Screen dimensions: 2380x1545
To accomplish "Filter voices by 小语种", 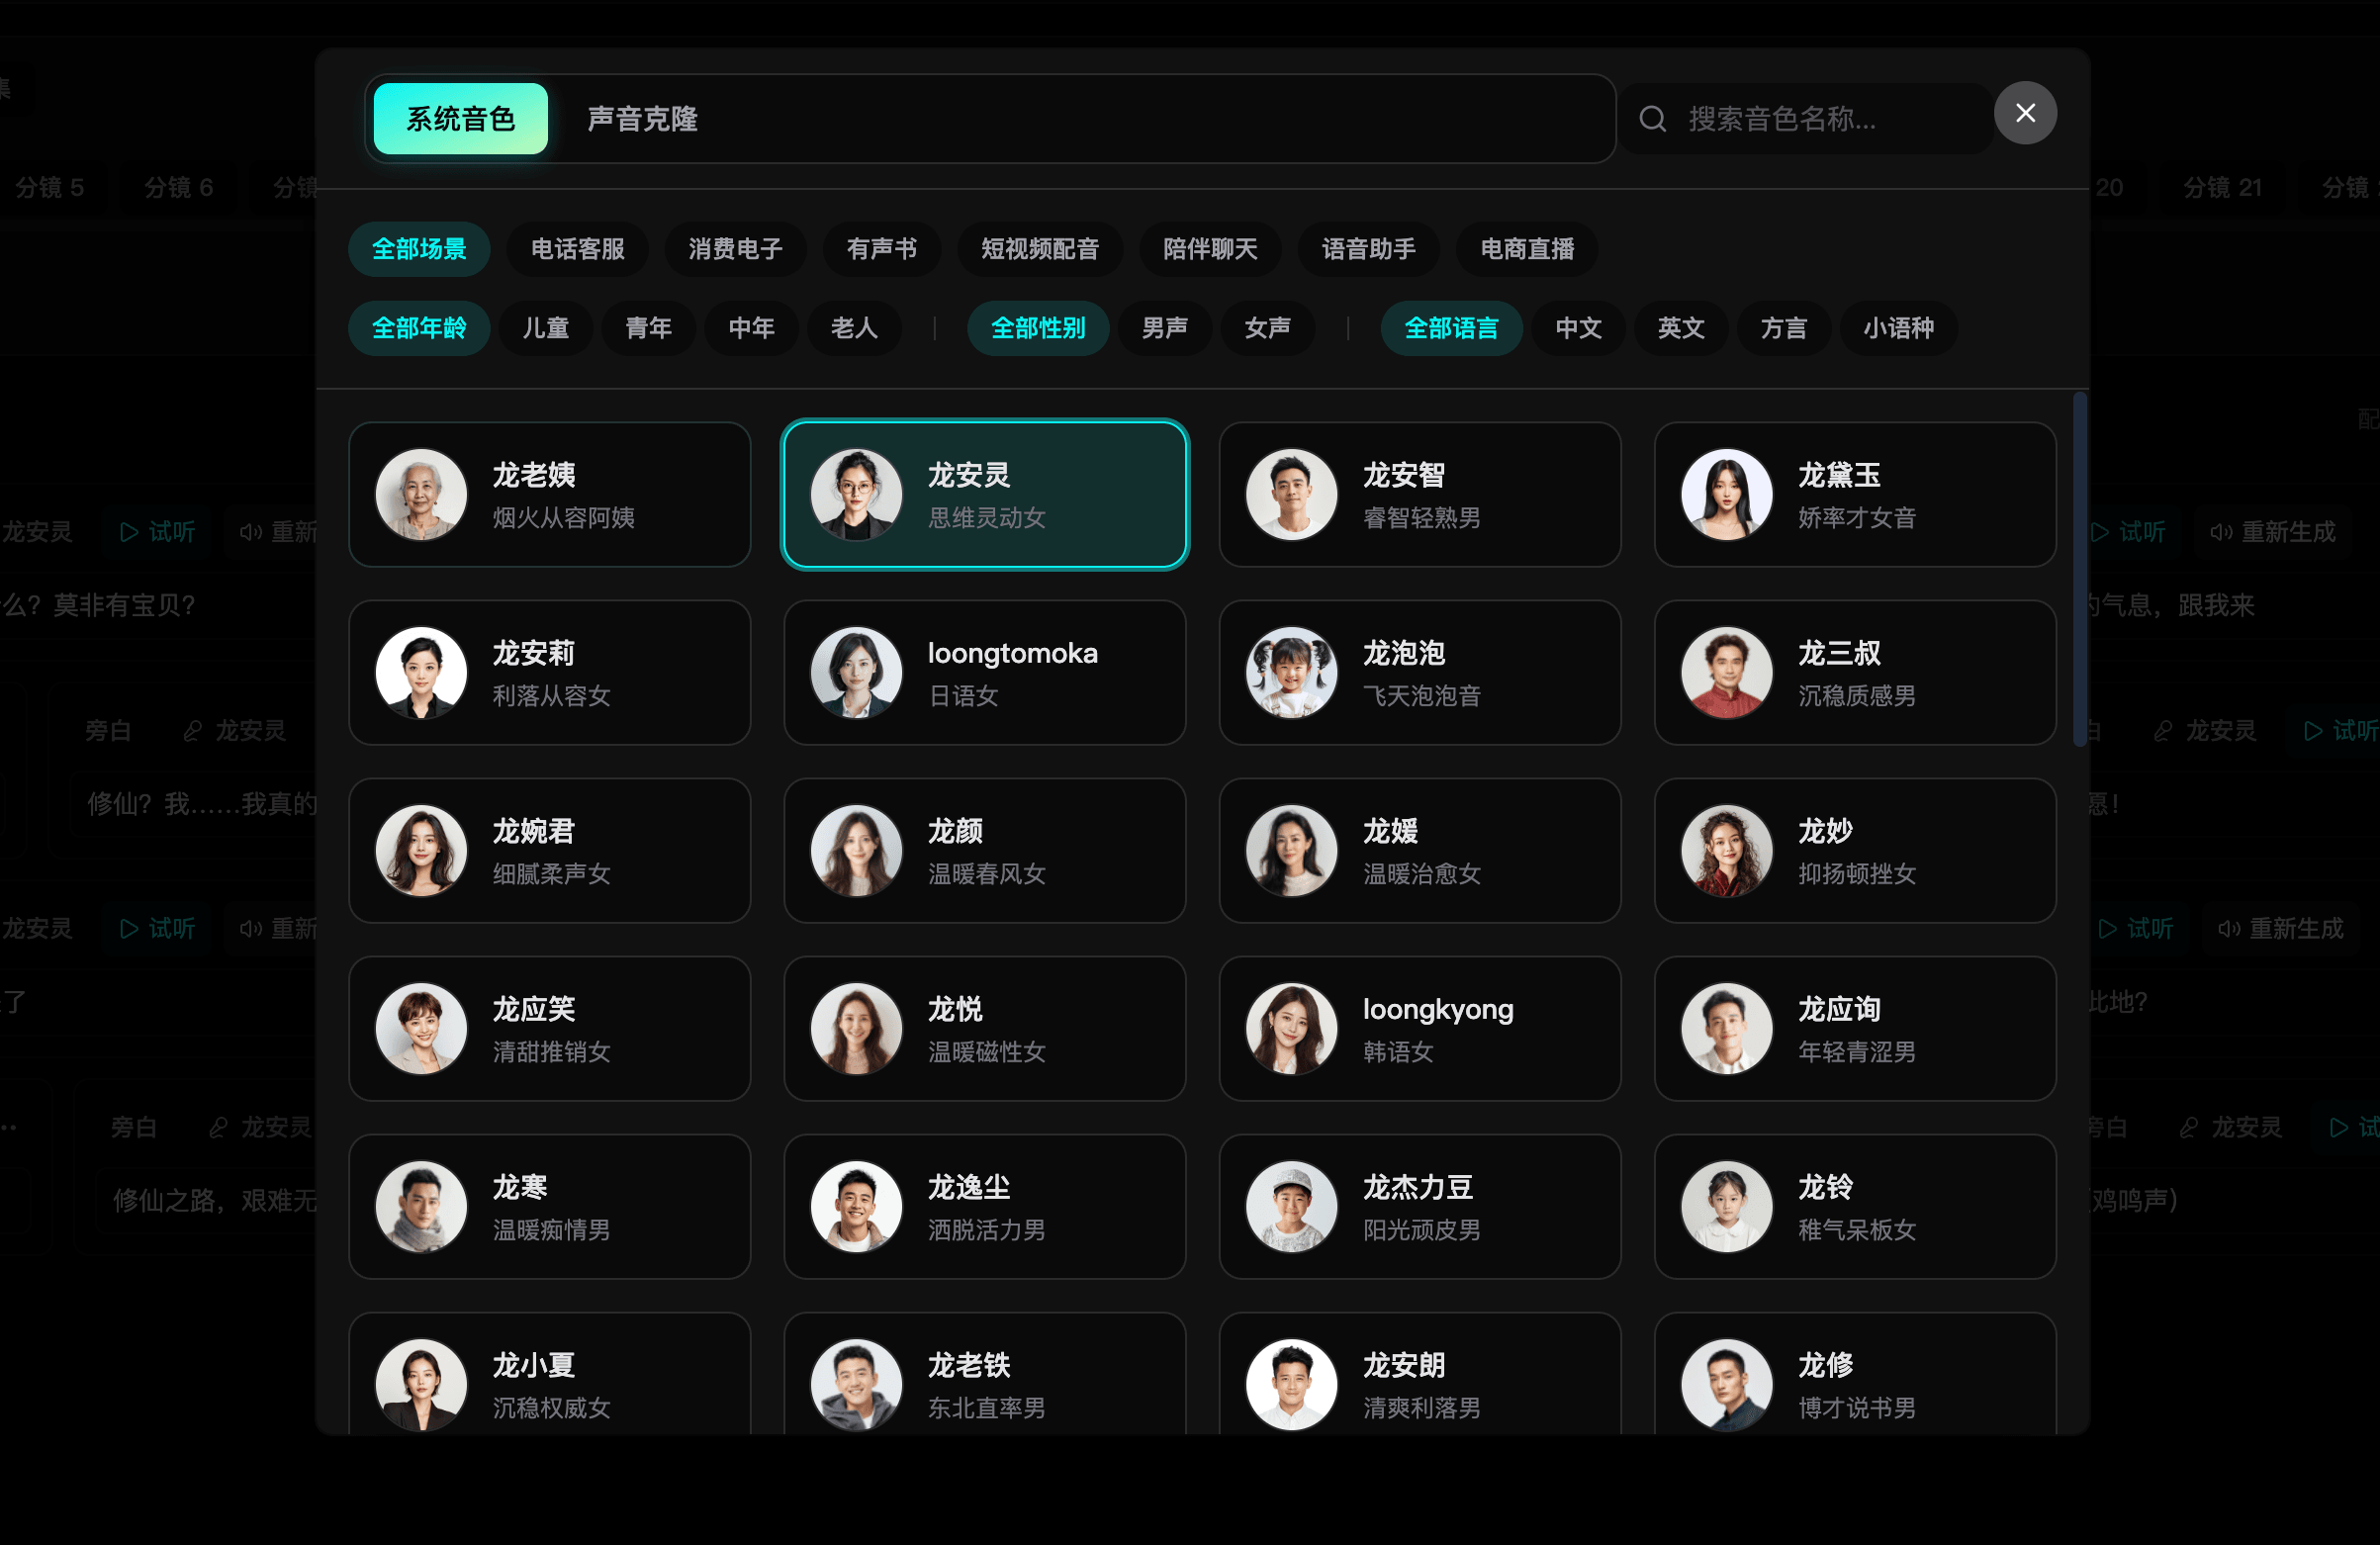I will point(1898,328).
